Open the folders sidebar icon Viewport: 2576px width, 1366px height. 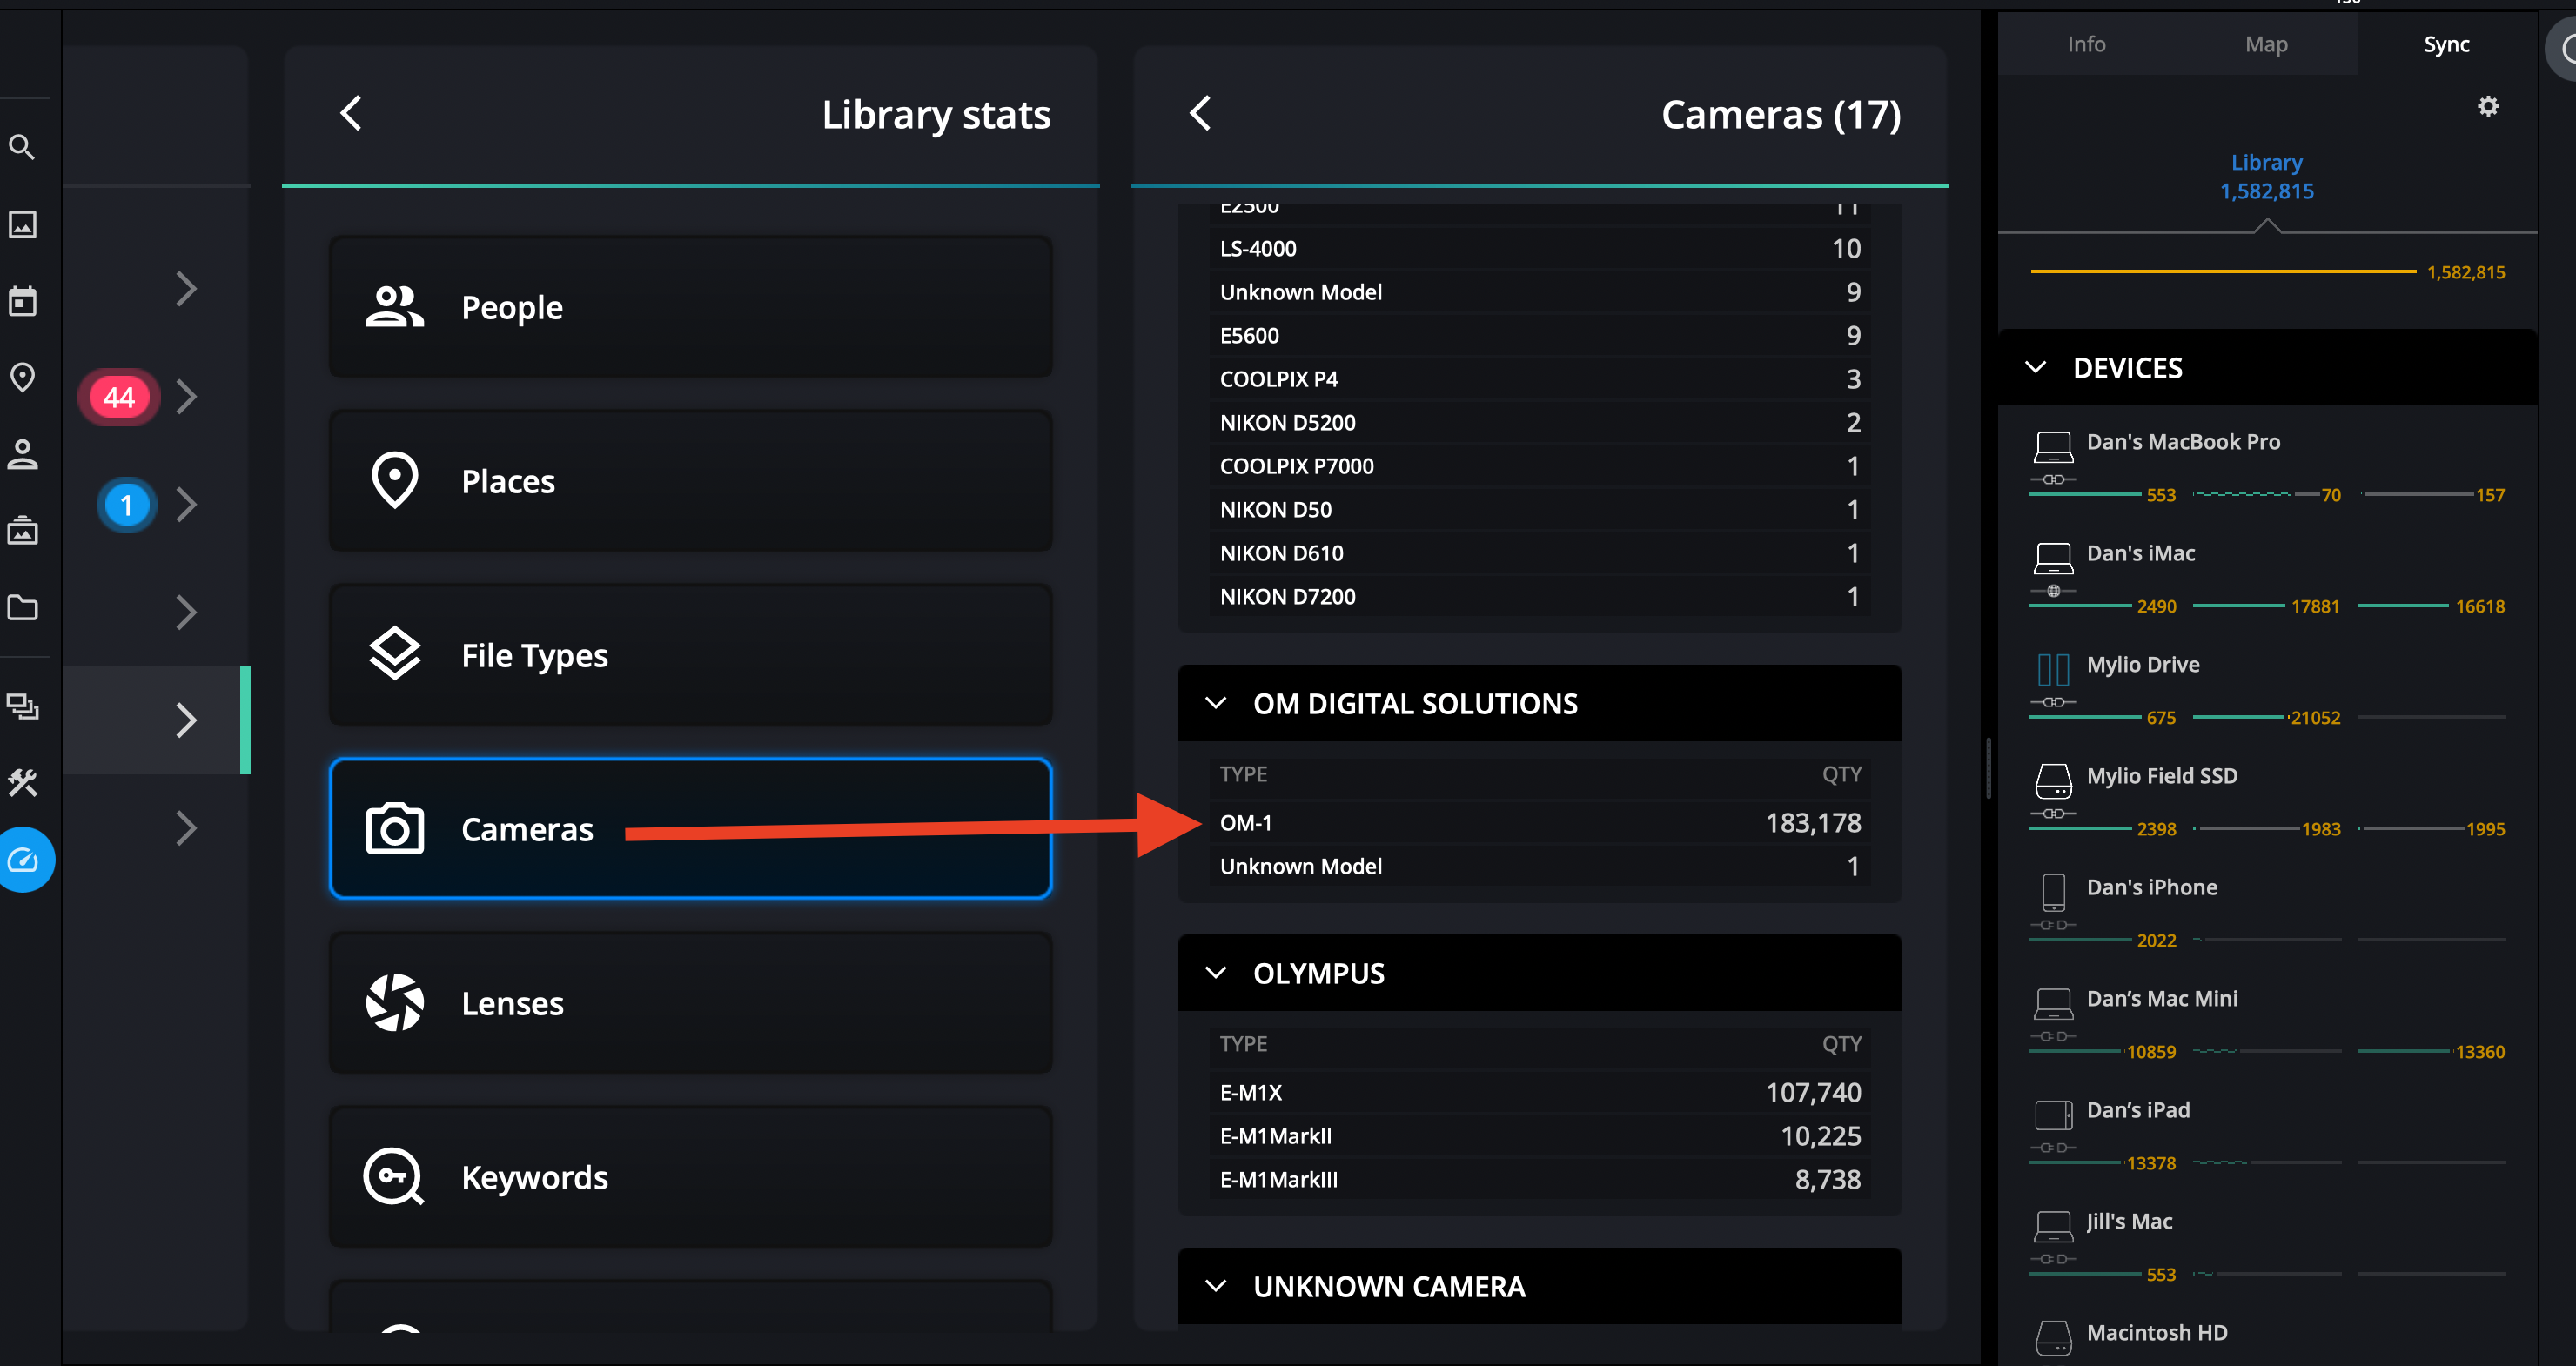tap(22, 607)
